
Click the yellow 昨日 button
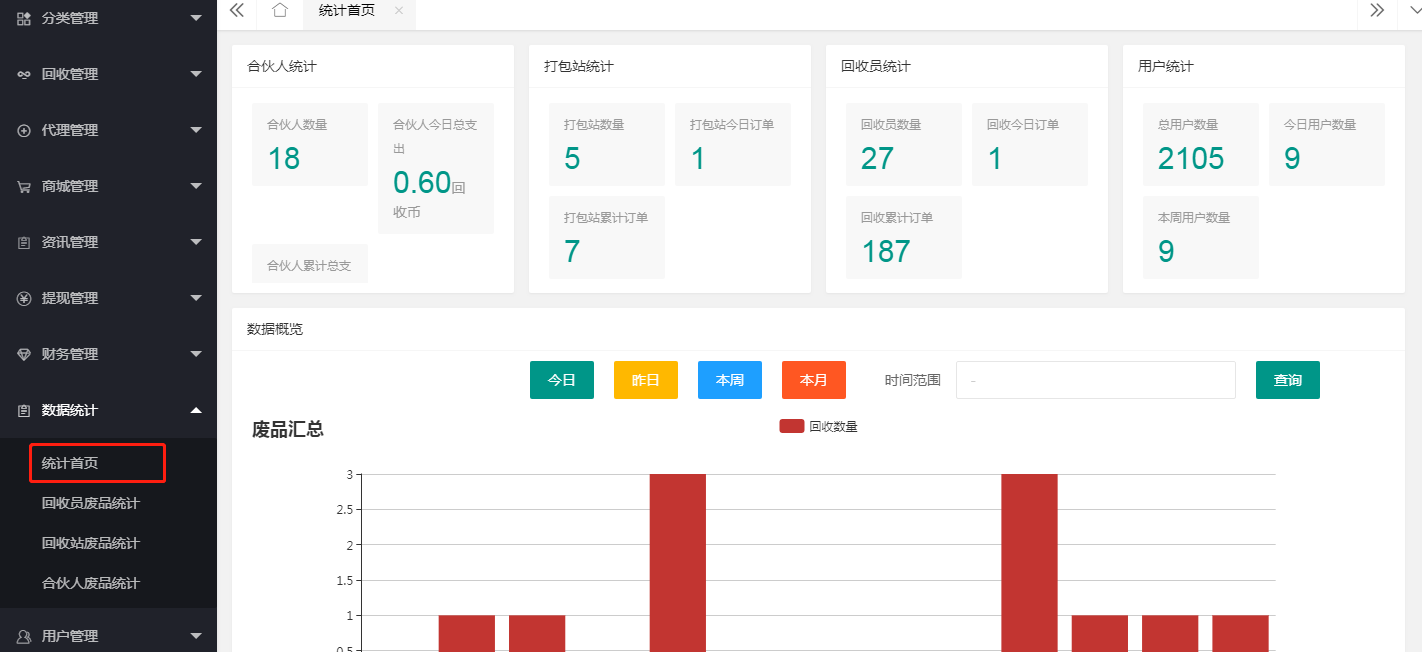[x=646, y=380]
